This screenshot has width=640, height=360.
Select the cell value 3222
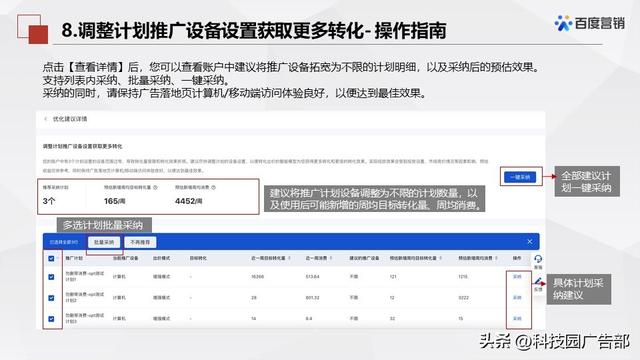point(463,298)
